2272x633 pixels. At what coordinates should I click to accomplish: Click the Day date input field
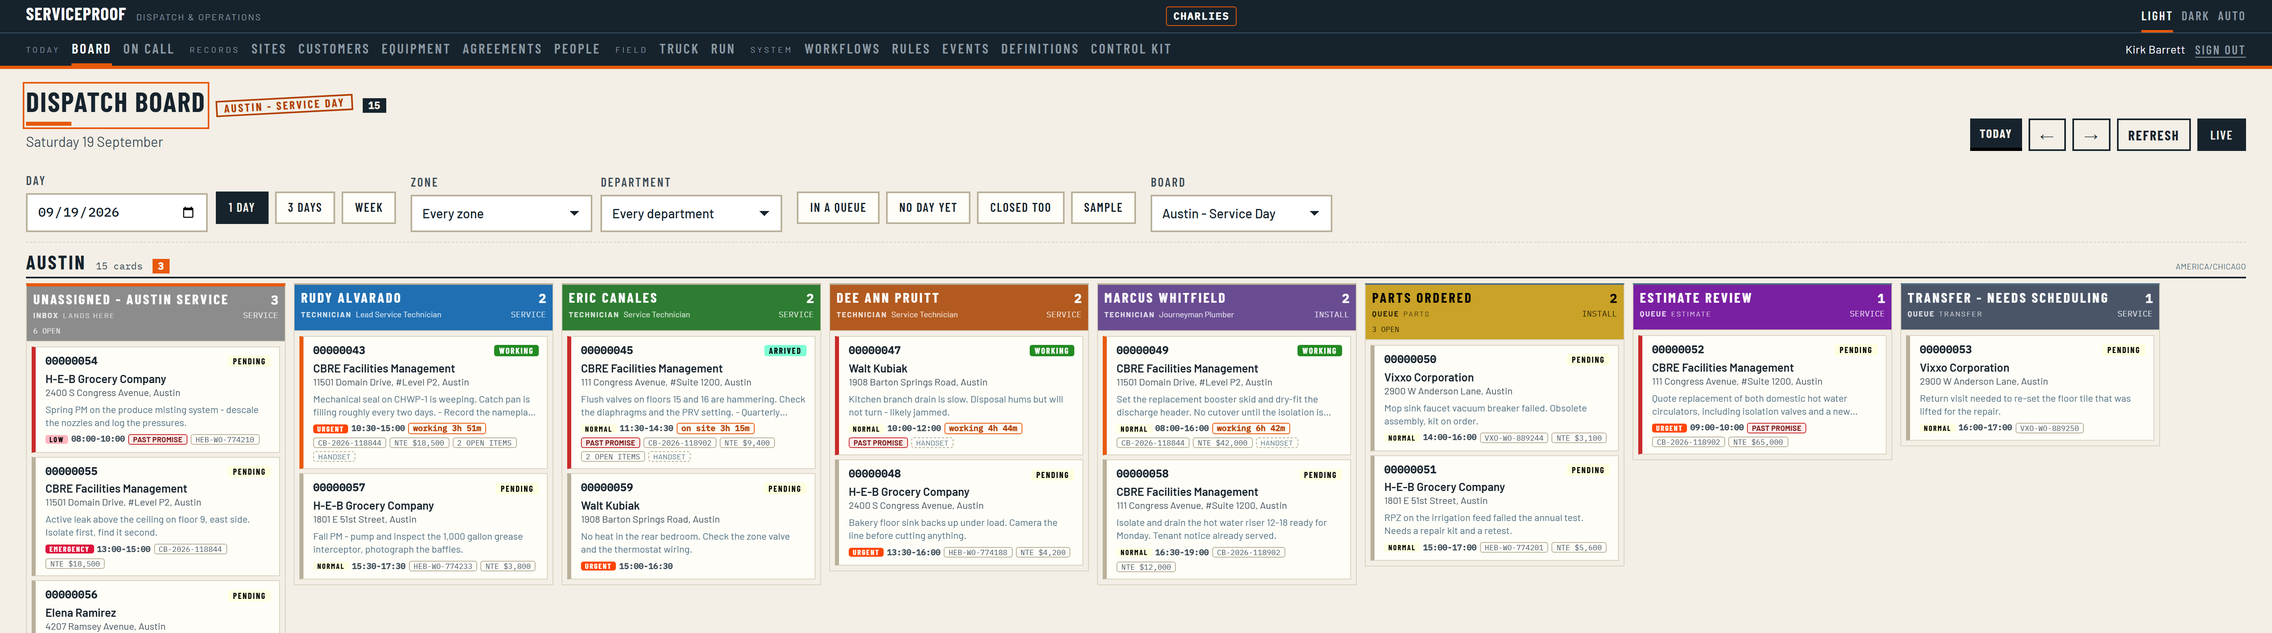(x=116, y=213)
